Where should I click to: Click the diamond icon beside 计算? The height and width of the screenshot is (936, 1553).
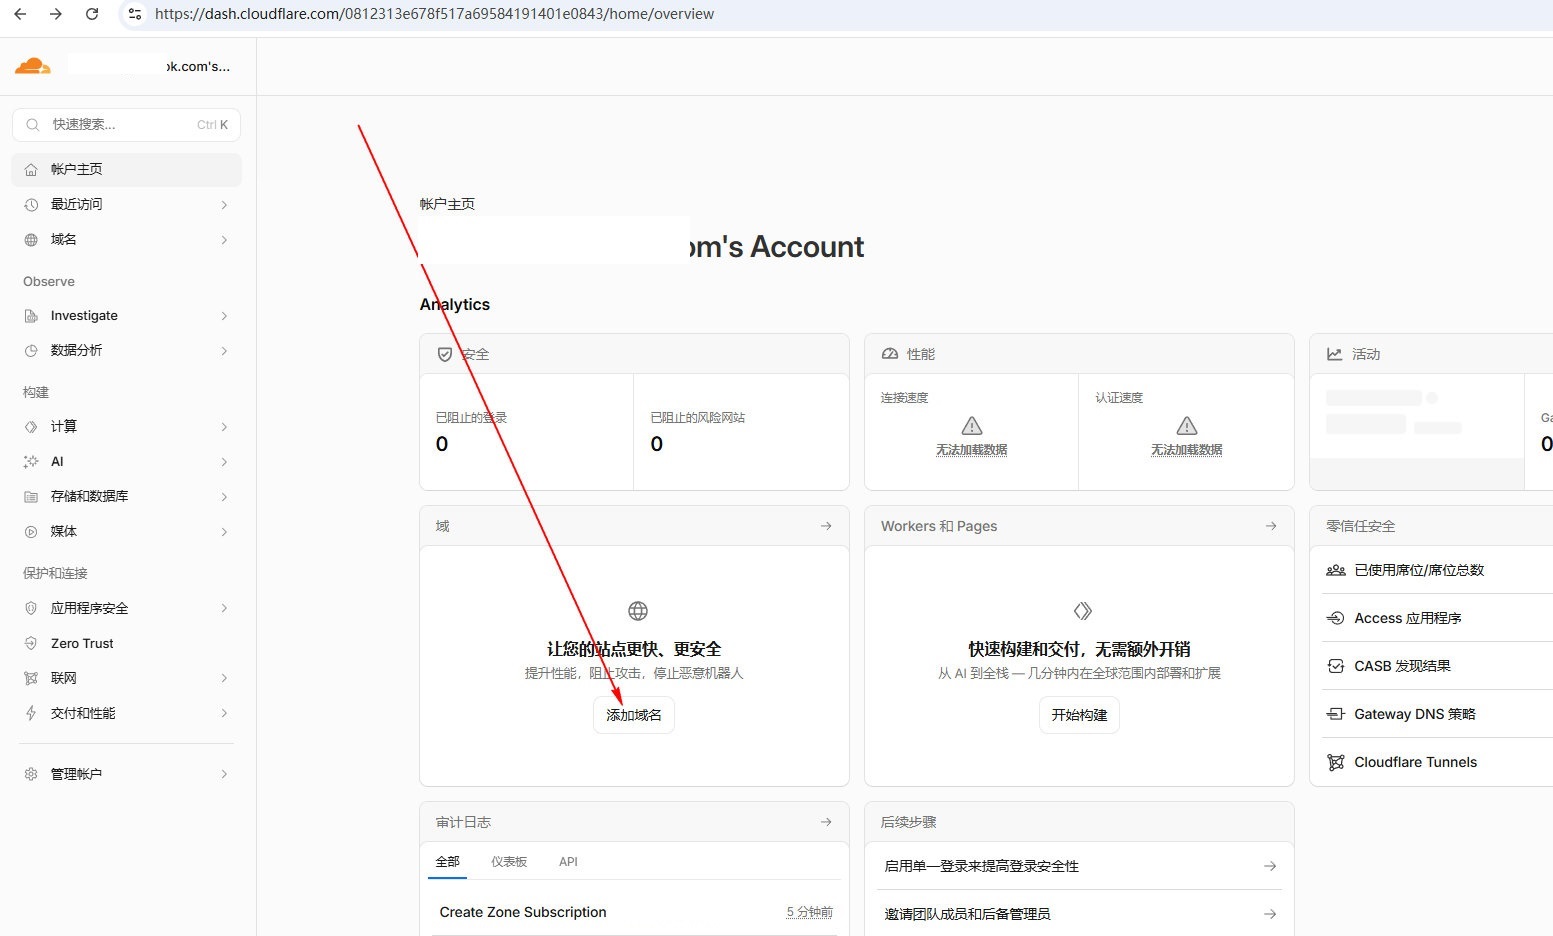click(x=31, y=427)
